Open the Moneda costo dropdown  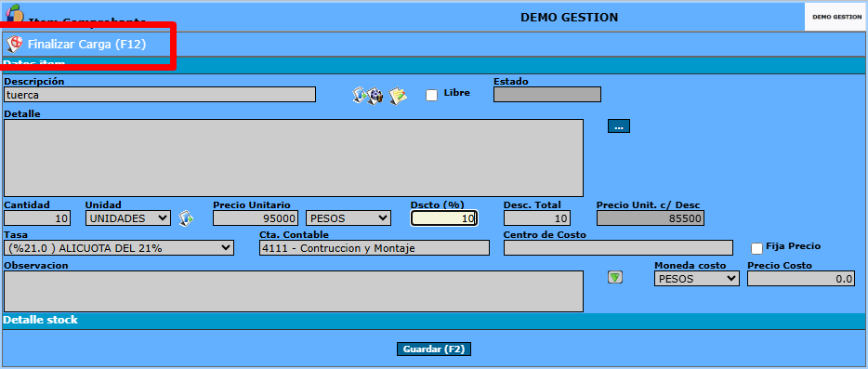[x=696, y=278]
